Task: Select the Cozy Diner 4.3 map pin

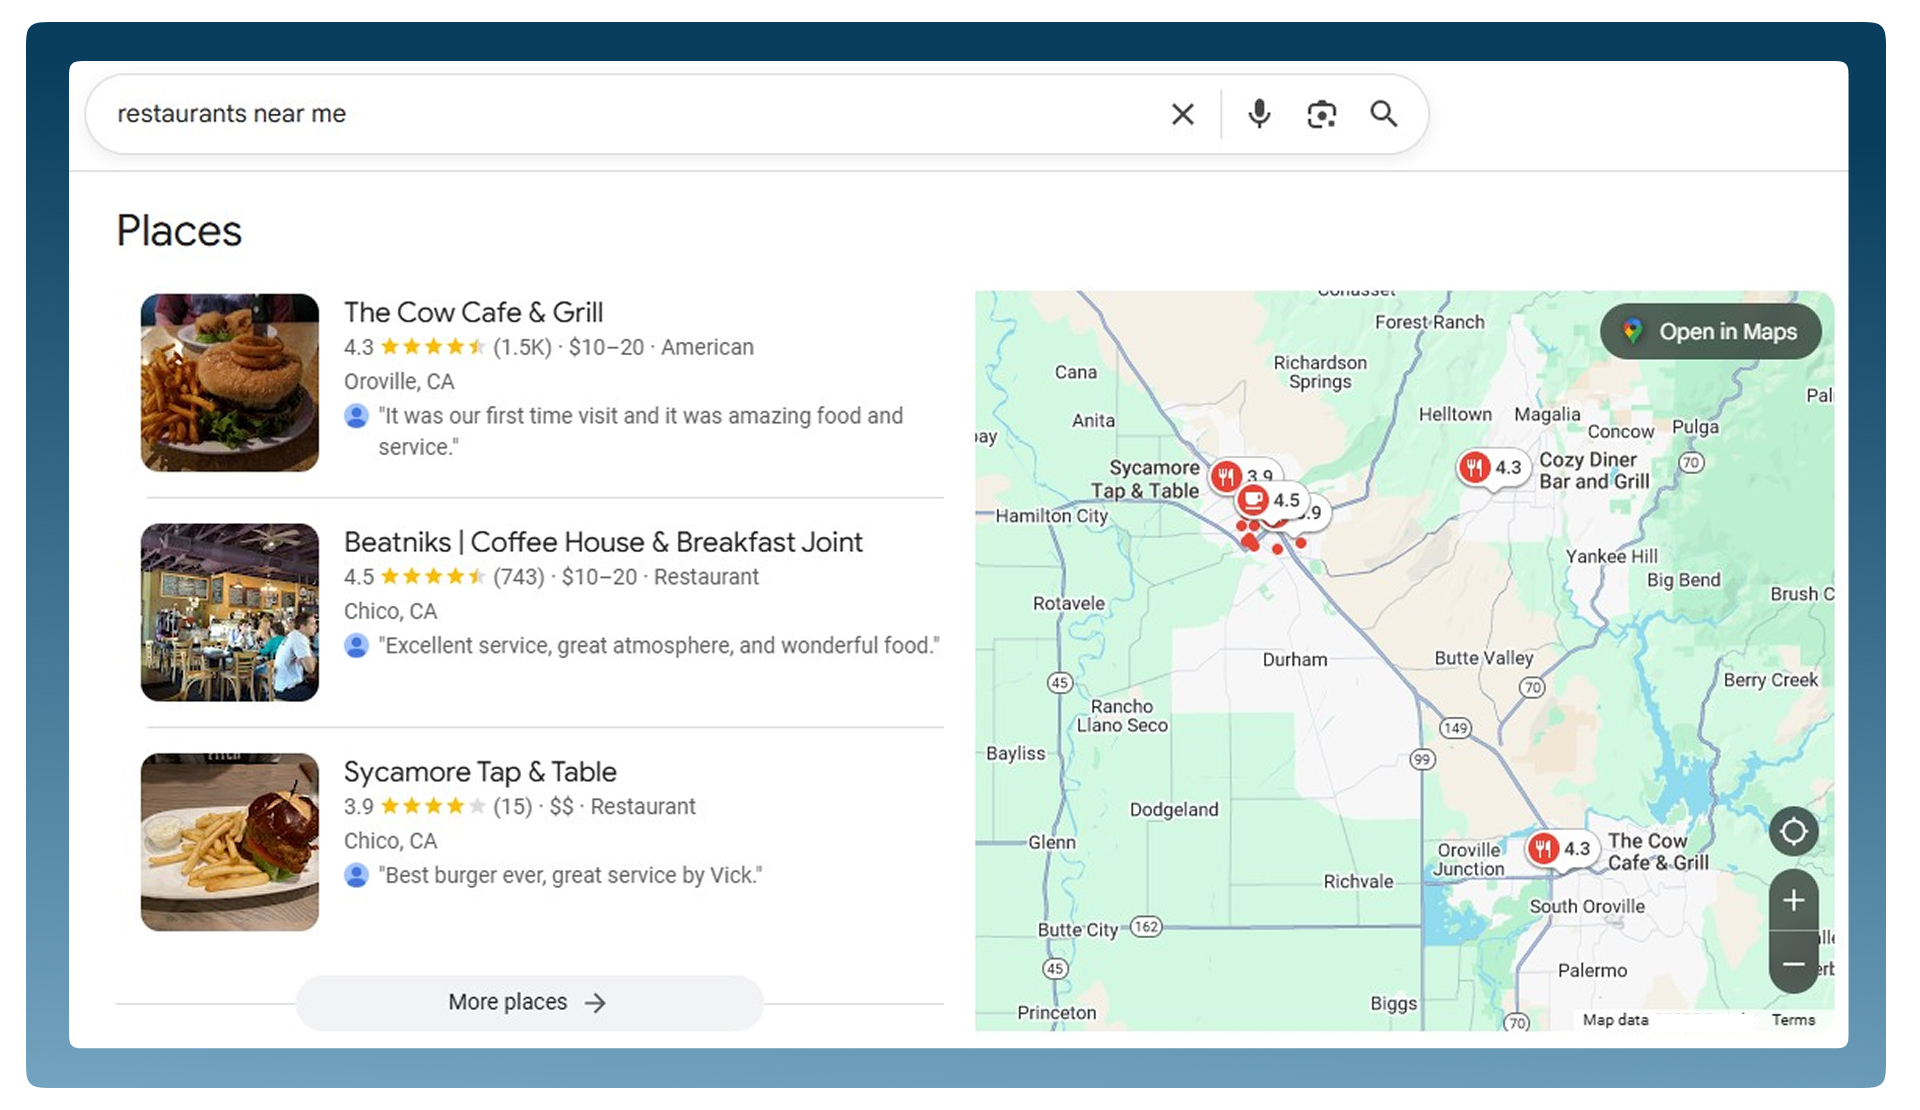Action: (1491, 467)
